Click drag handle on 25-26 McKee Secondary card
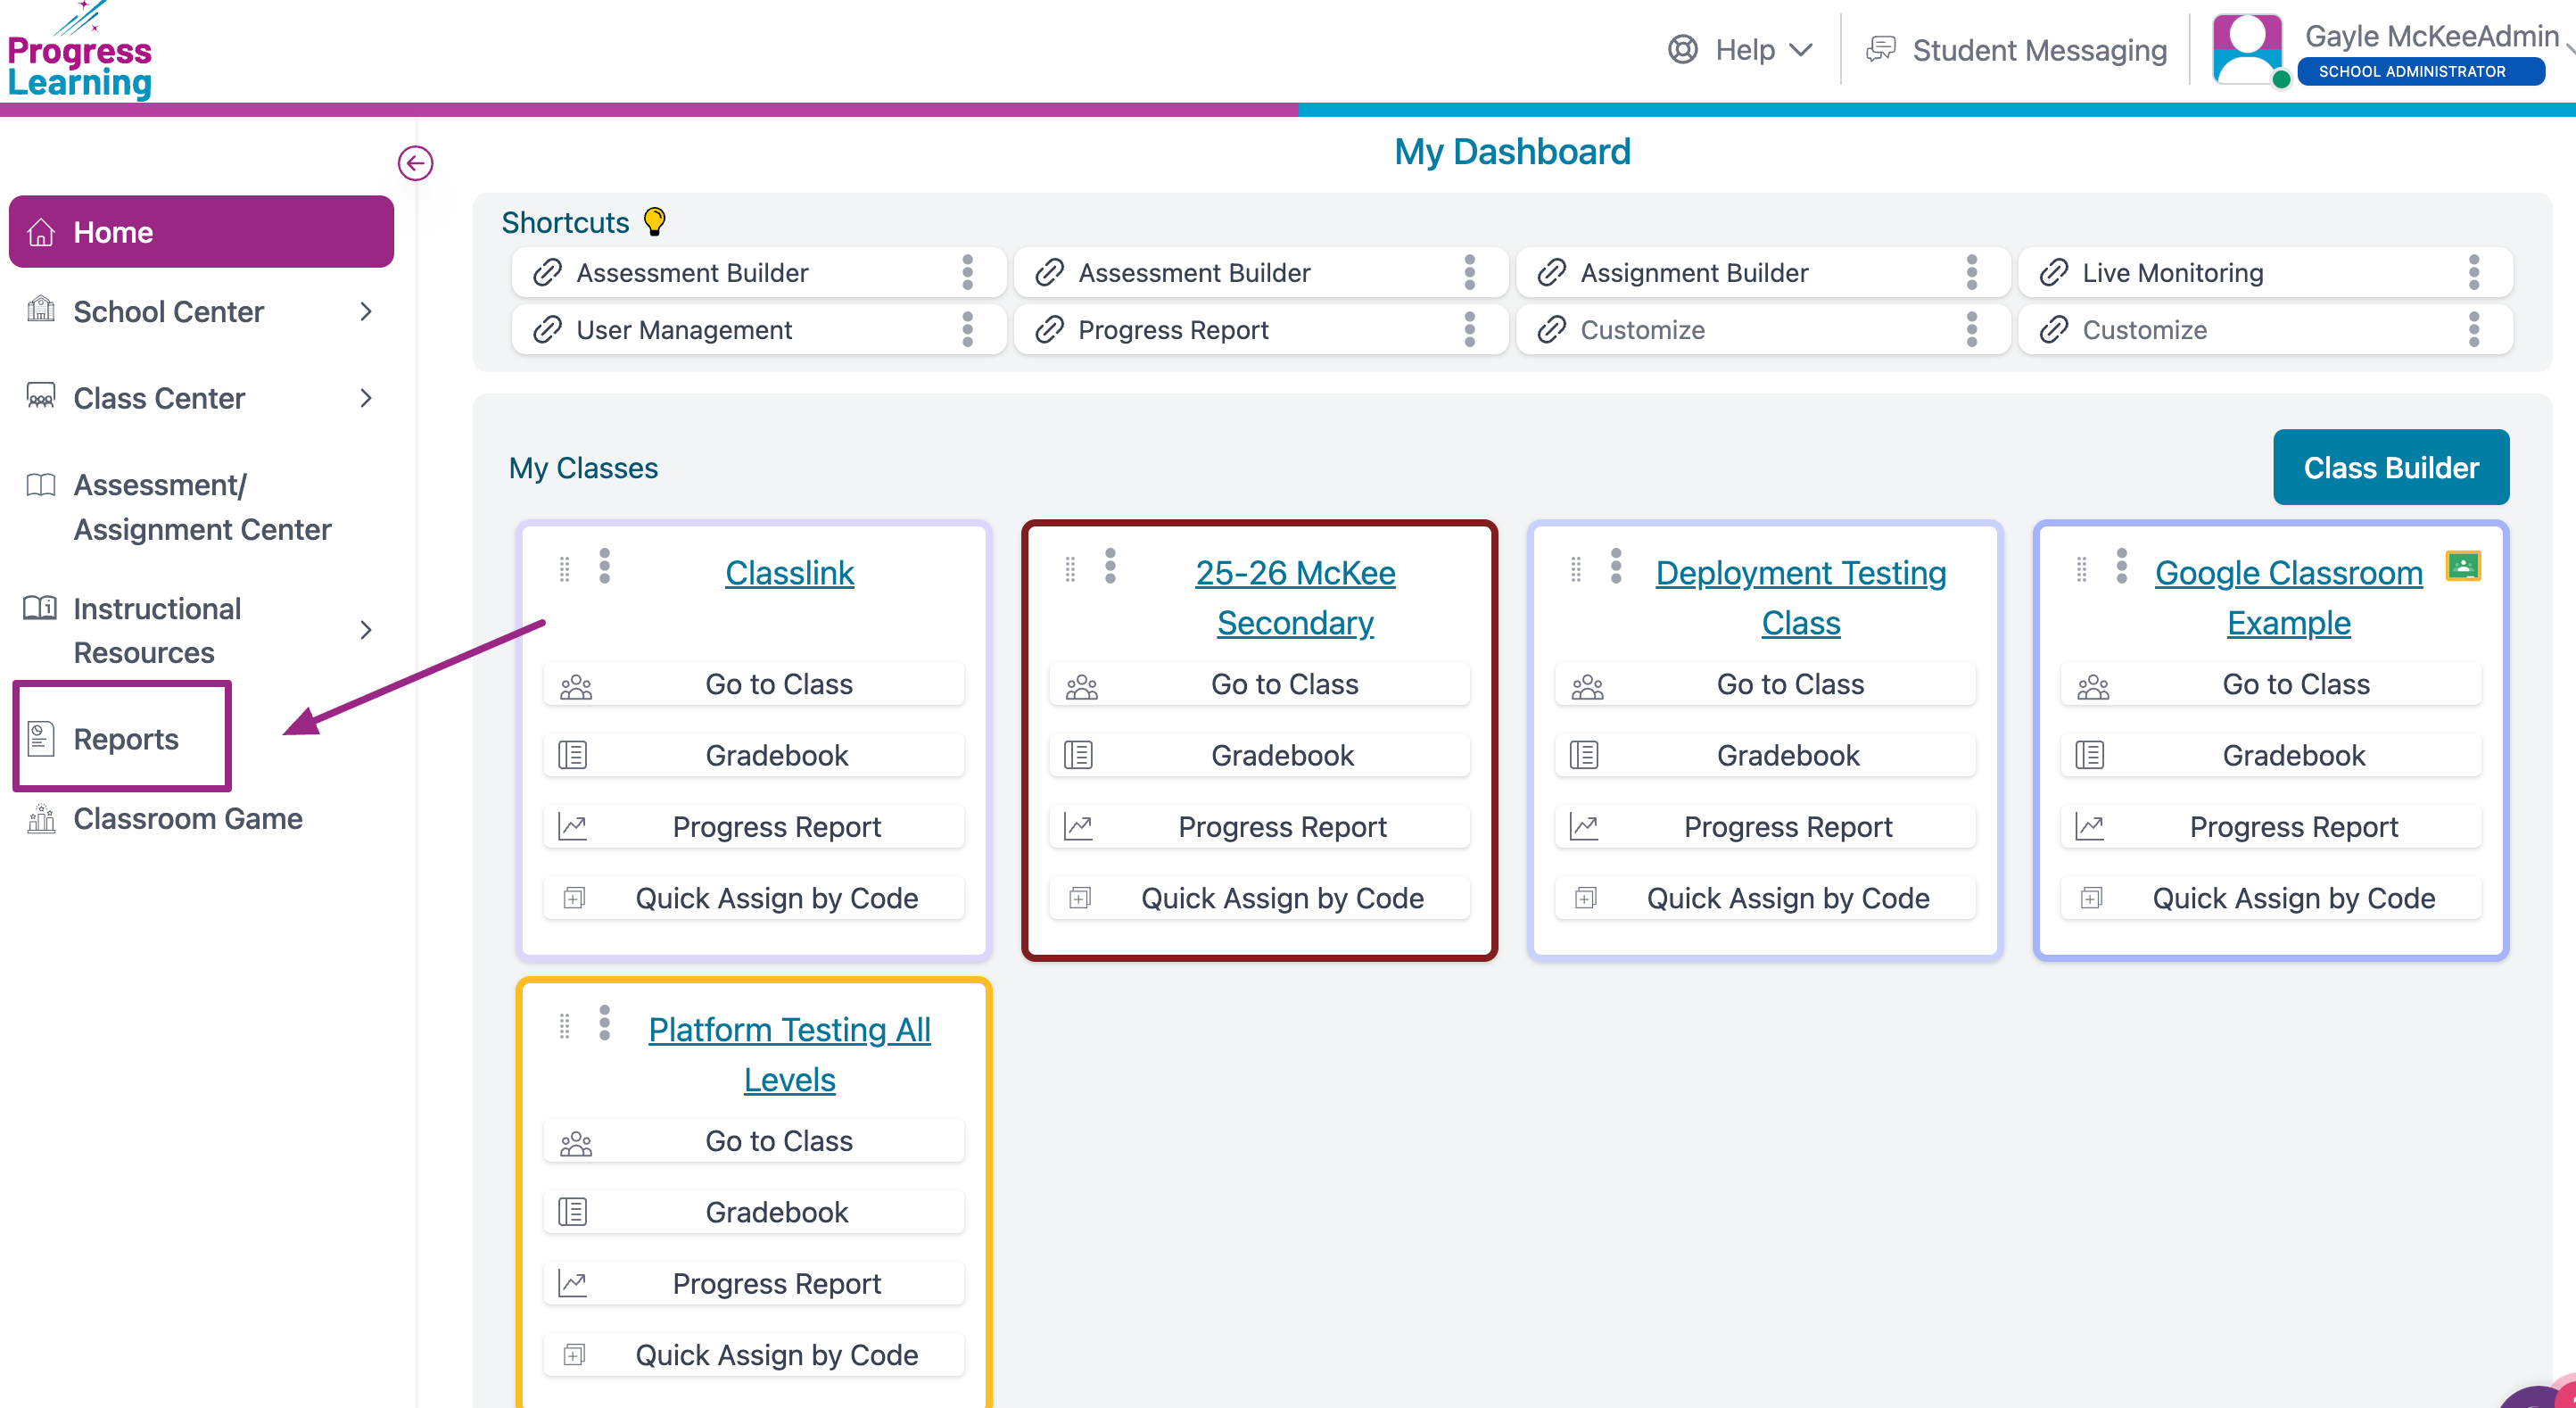 click(x=1070, y=568)
